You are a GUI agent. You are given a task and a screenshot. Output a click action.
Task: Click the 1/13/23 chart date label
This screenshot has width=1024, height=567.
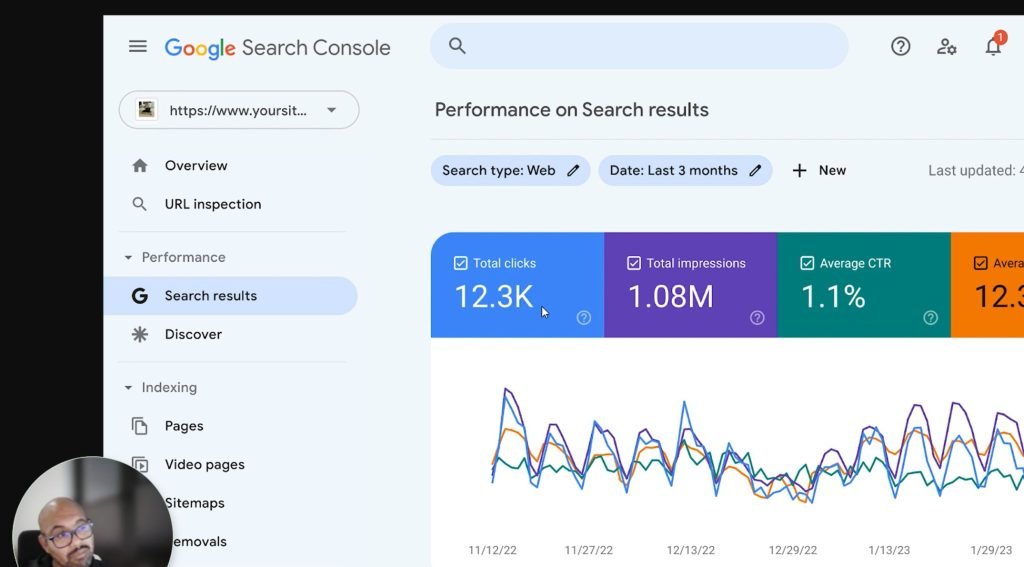click(x=889, y=550)
